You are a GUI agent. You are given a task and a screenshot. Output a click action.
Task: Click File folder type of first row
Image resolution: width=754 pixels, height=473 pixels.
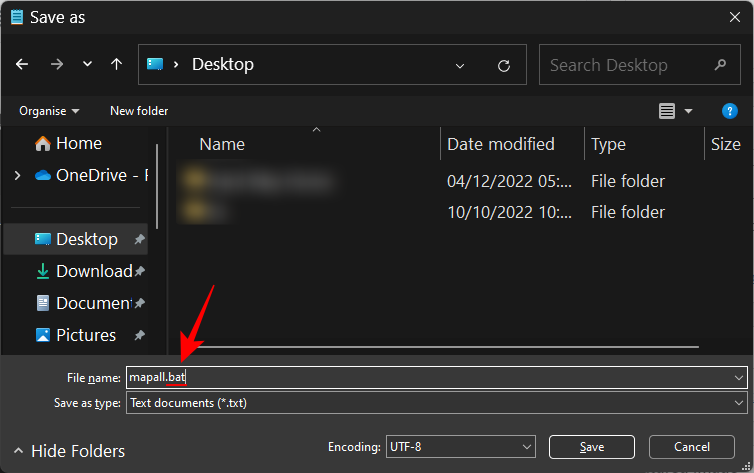[628, 181]
